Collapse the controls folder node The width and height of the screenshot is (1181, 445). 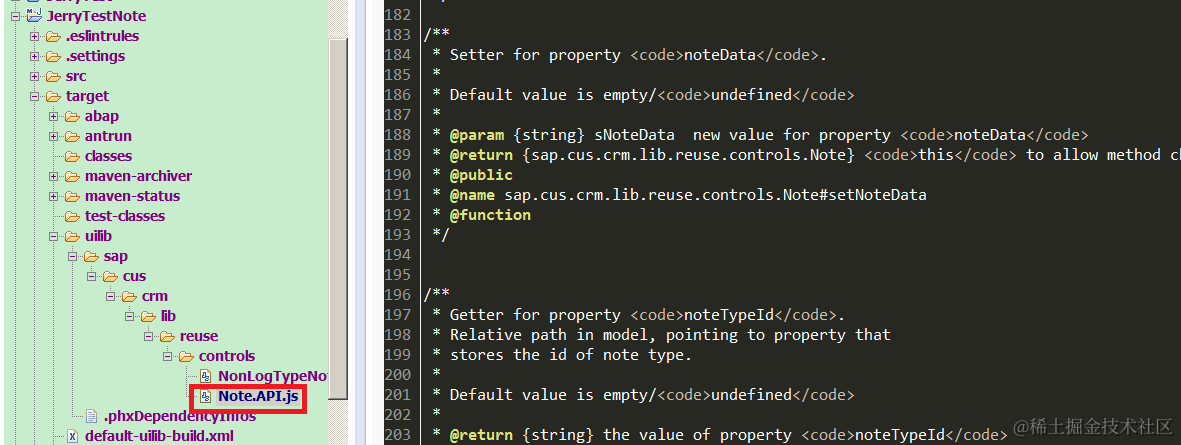pos(168,356)
